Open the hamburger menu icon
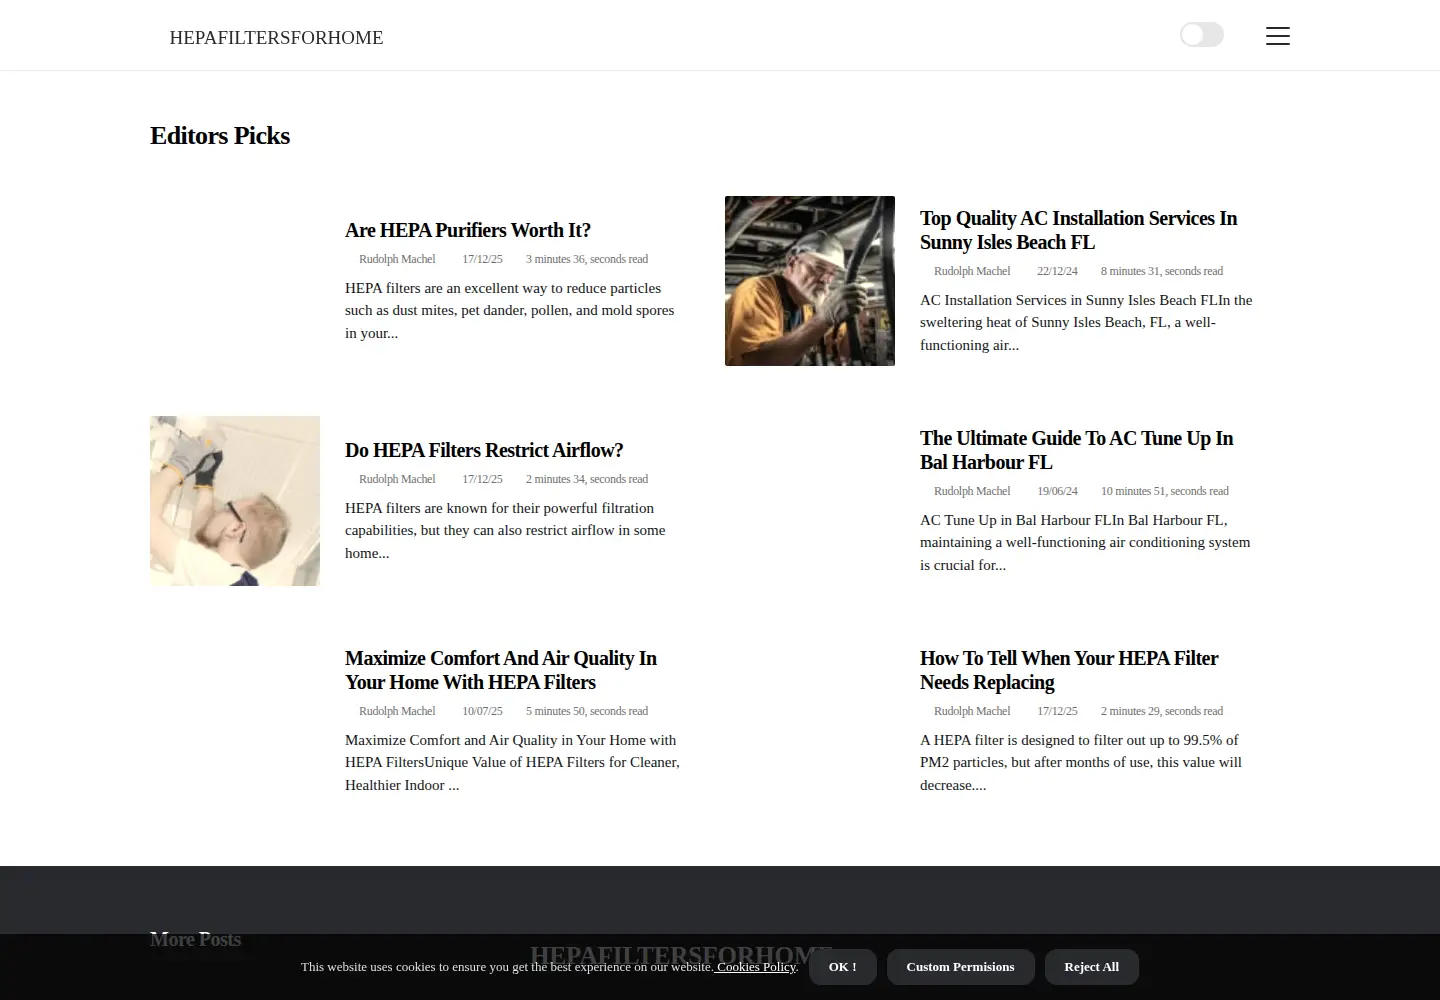Image resolution: width=1440 pixels, height=1000 pixels. click(x=1277, y=36)
